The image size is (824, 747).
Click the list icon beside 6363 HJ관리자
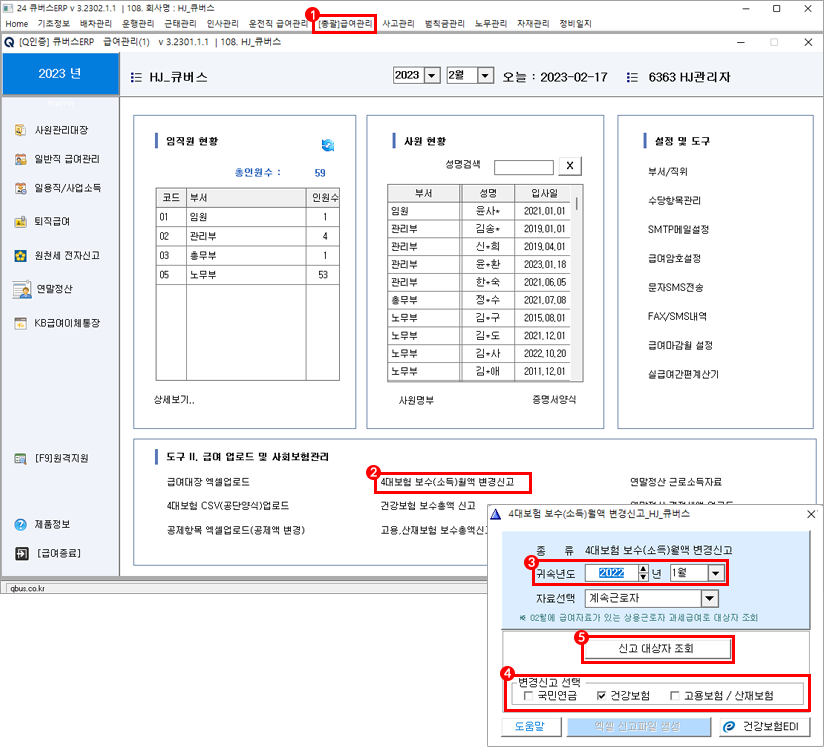point(632,77)
